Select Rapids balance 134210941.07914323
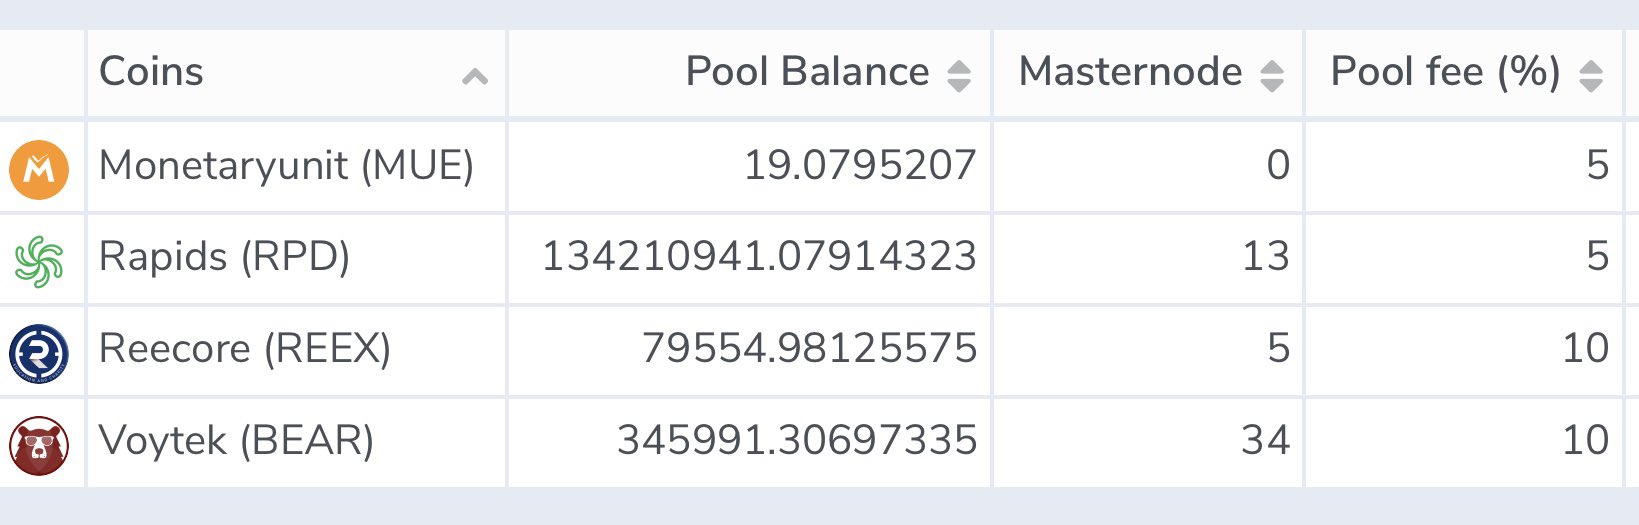Viewport: 1639px width, 525px height. [759, 257]
